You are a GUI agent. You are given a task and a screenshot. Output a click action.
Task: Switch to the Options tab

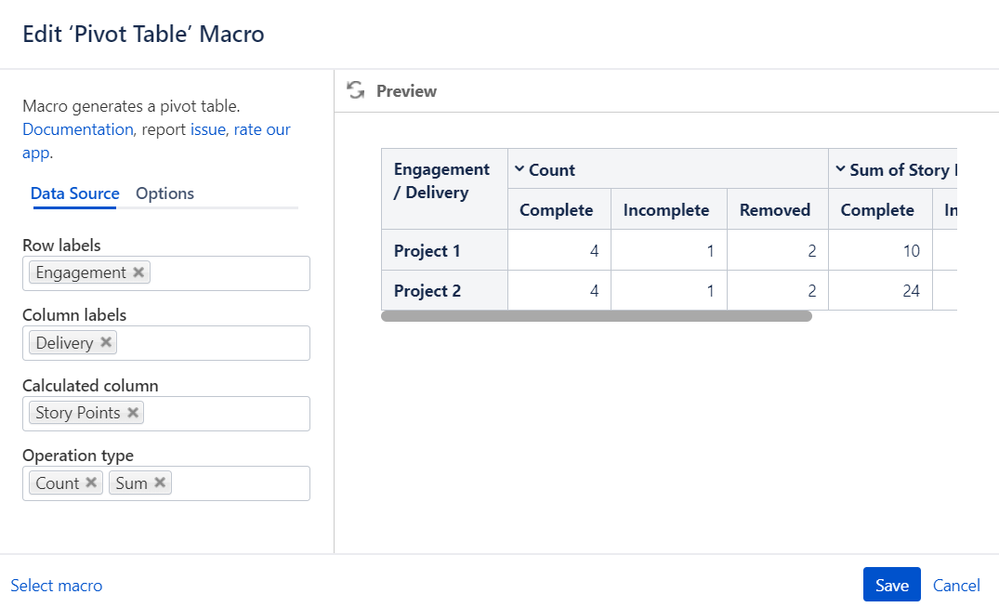pos(164,193)
